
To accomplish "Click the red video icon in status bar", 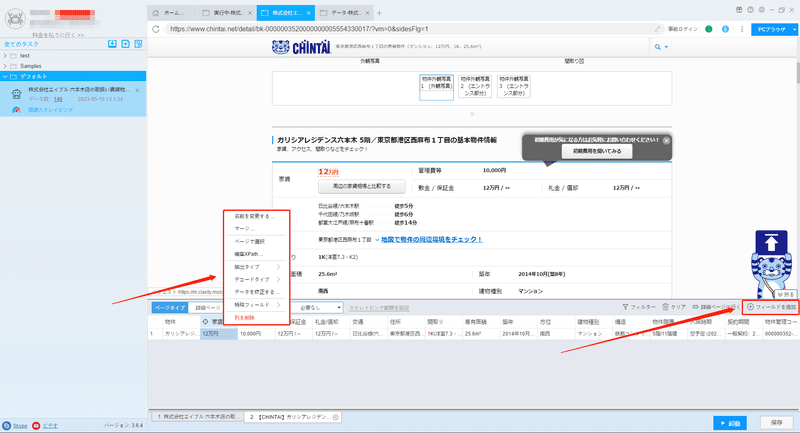I will [36, 425].
